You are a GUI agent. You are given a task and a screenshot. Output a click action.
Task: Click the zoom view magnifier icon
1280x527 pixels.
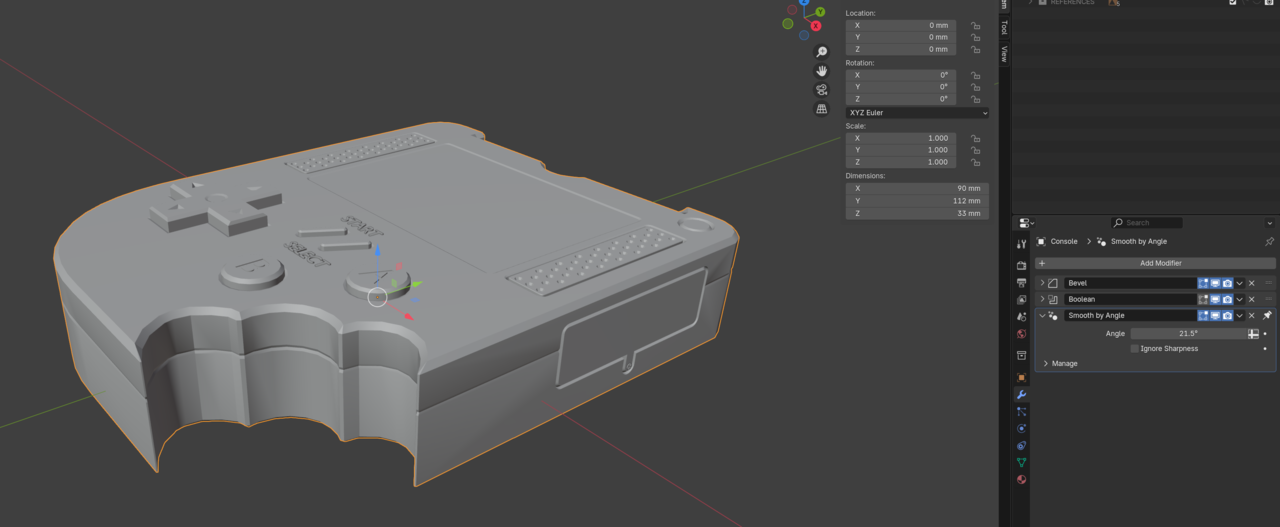point(822,52)
